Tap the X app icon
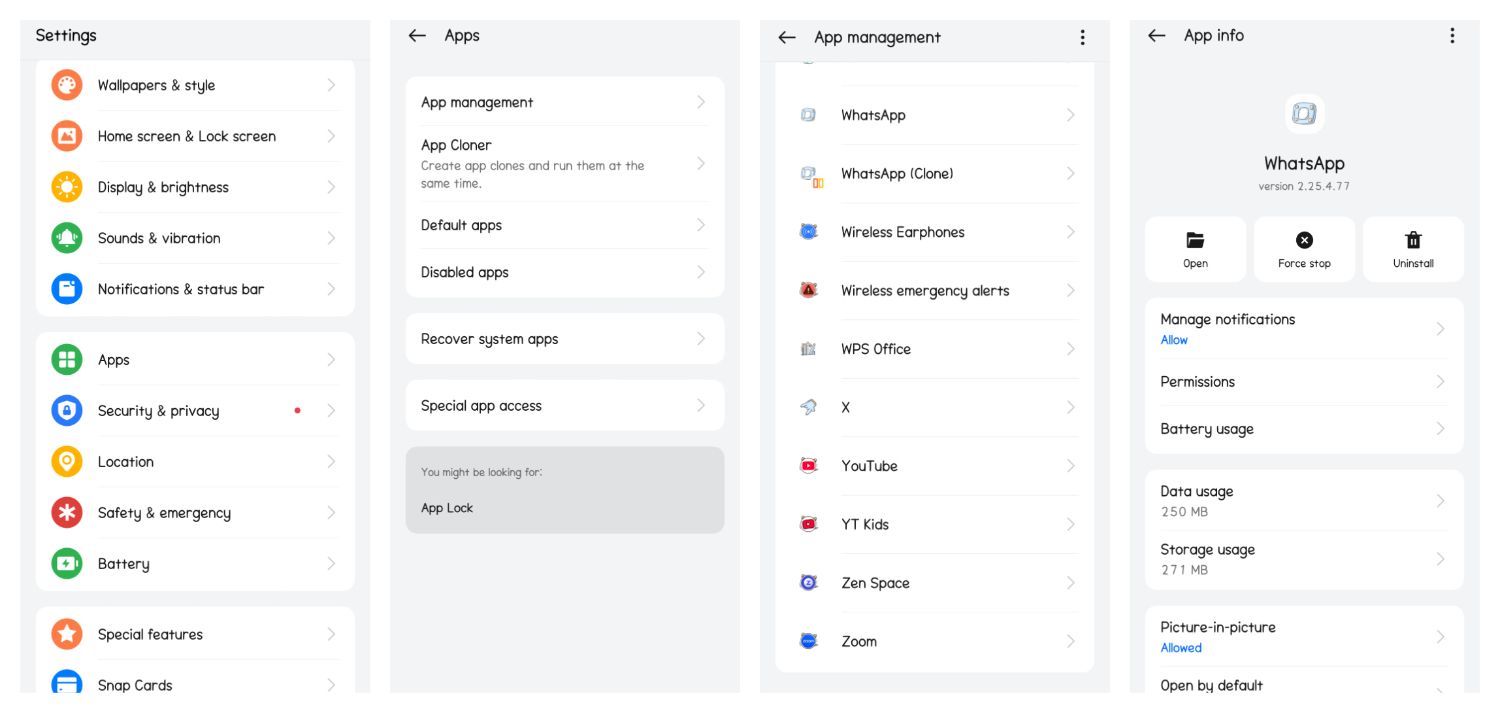The image size is (1500, 713). (x=809, y=407)
